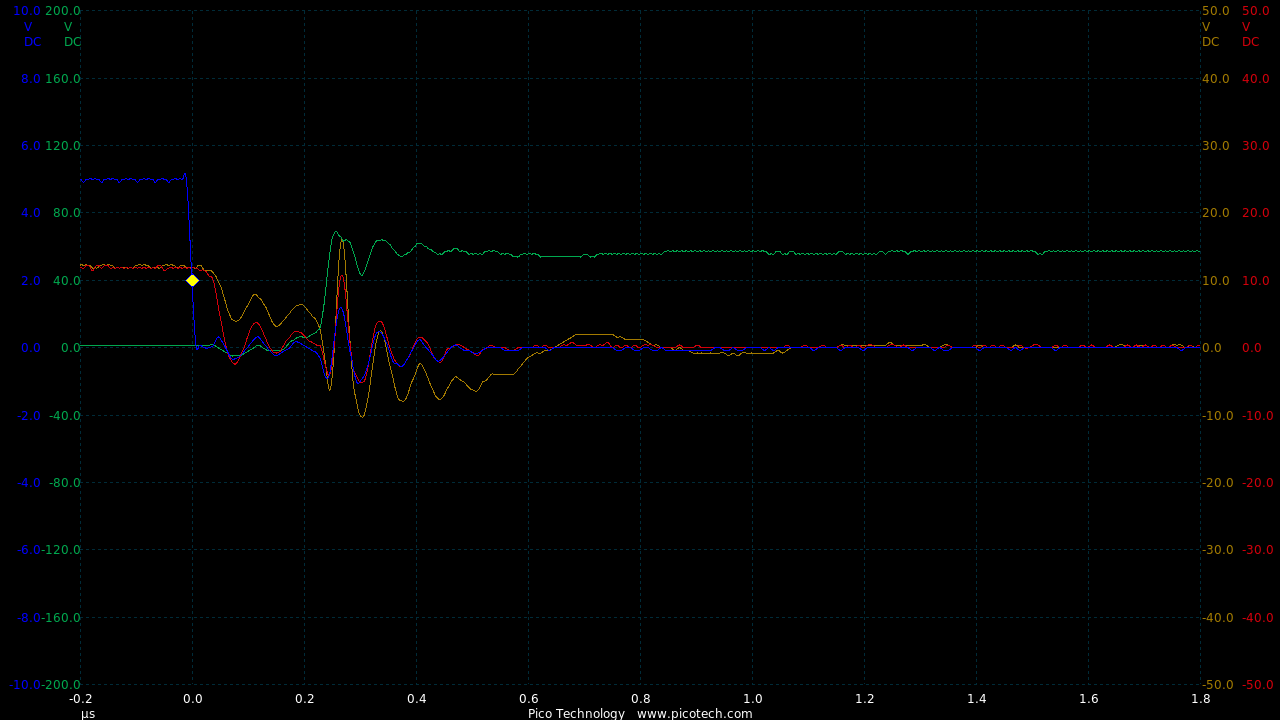Select the orange channel V DC label
The image size is (1280, 720).
(1211, 34)
